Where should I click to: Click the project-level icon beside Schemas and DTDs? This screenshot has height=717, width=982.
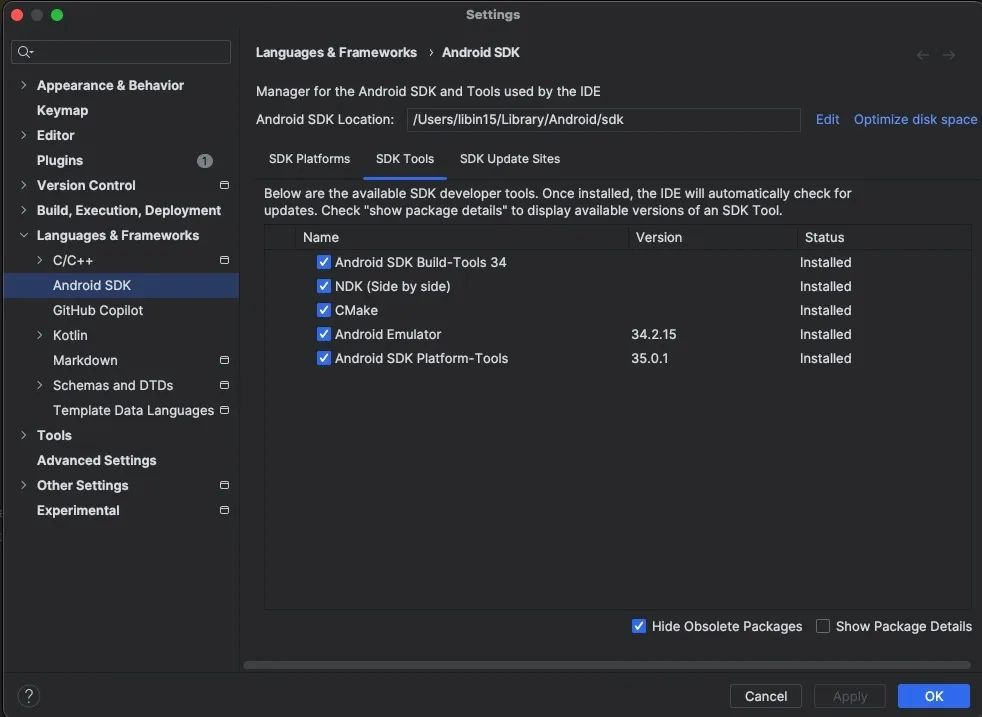pos(224,385)
